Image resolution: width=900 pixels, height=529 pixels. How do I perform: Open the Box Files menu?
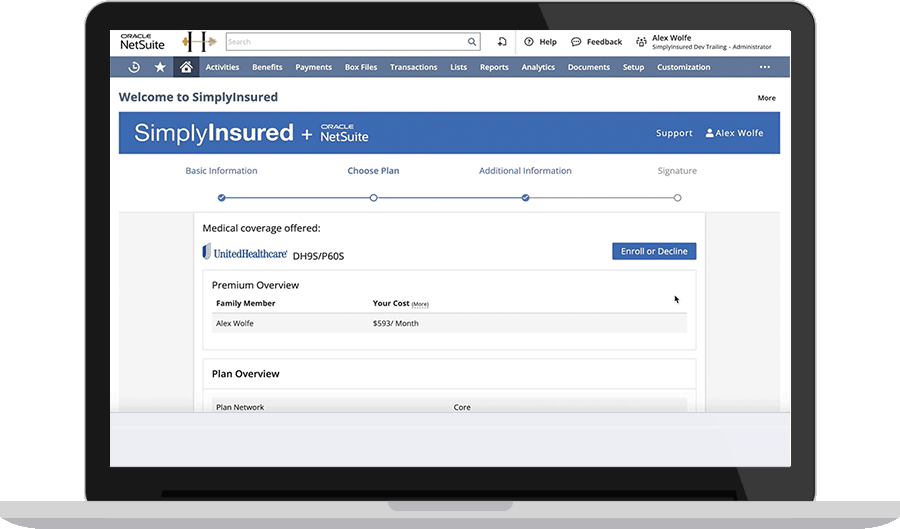pyautogui.click(x=361, y=67)
